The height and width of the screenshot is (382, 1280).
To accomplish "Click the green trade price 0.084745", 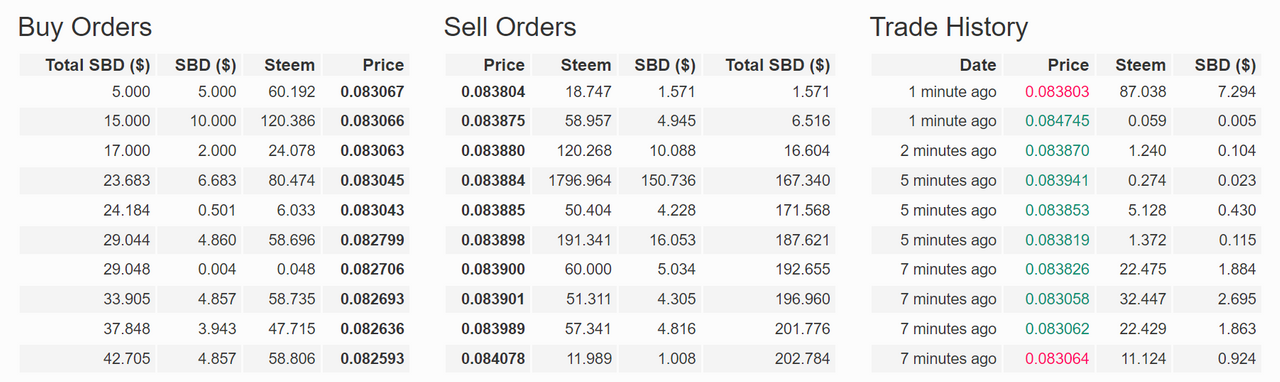I will [x=1056, y=121].
